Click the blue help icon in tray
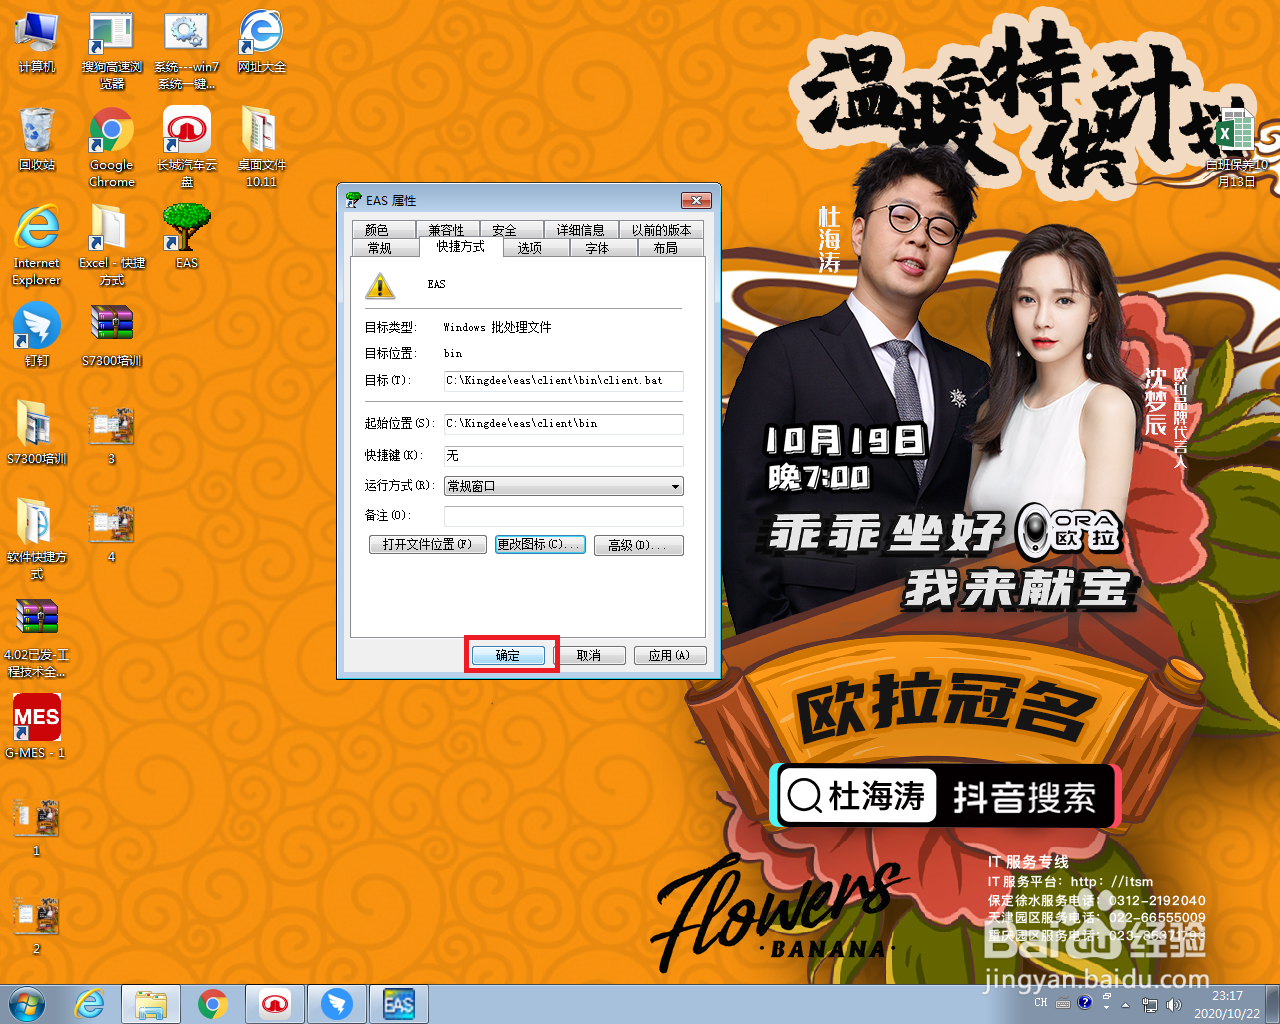Viewport: 1280px width, 1024px height. 1085,1002
